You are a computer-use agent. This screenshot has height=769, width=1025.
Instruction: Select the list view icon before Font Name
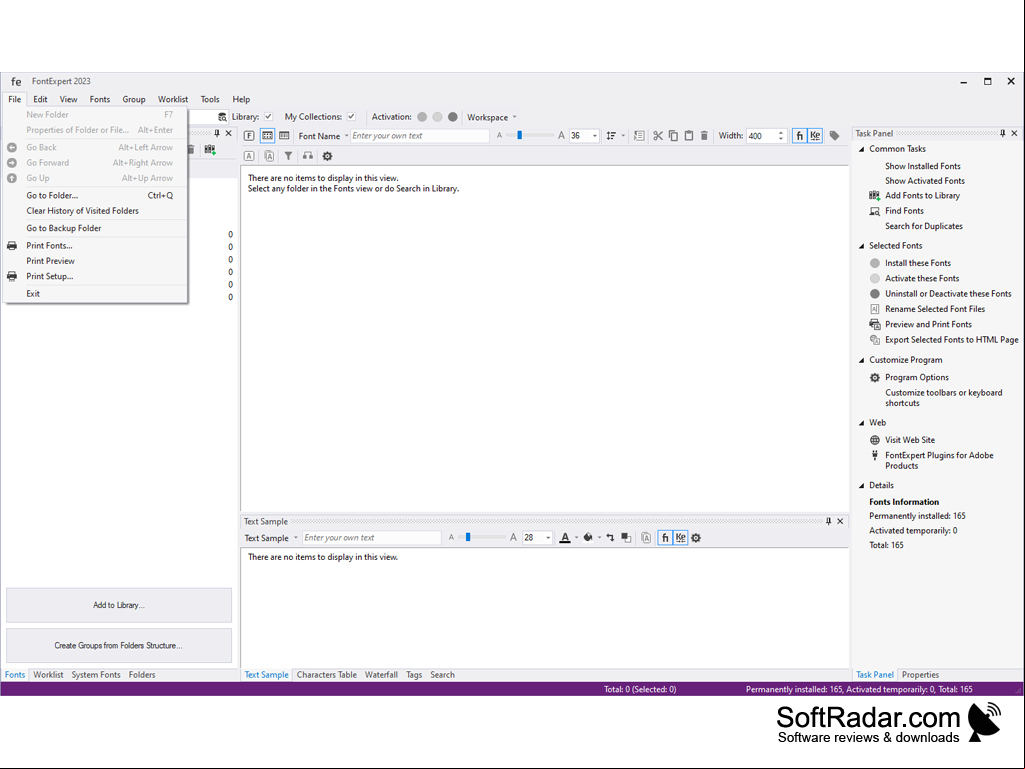point(284,135)
